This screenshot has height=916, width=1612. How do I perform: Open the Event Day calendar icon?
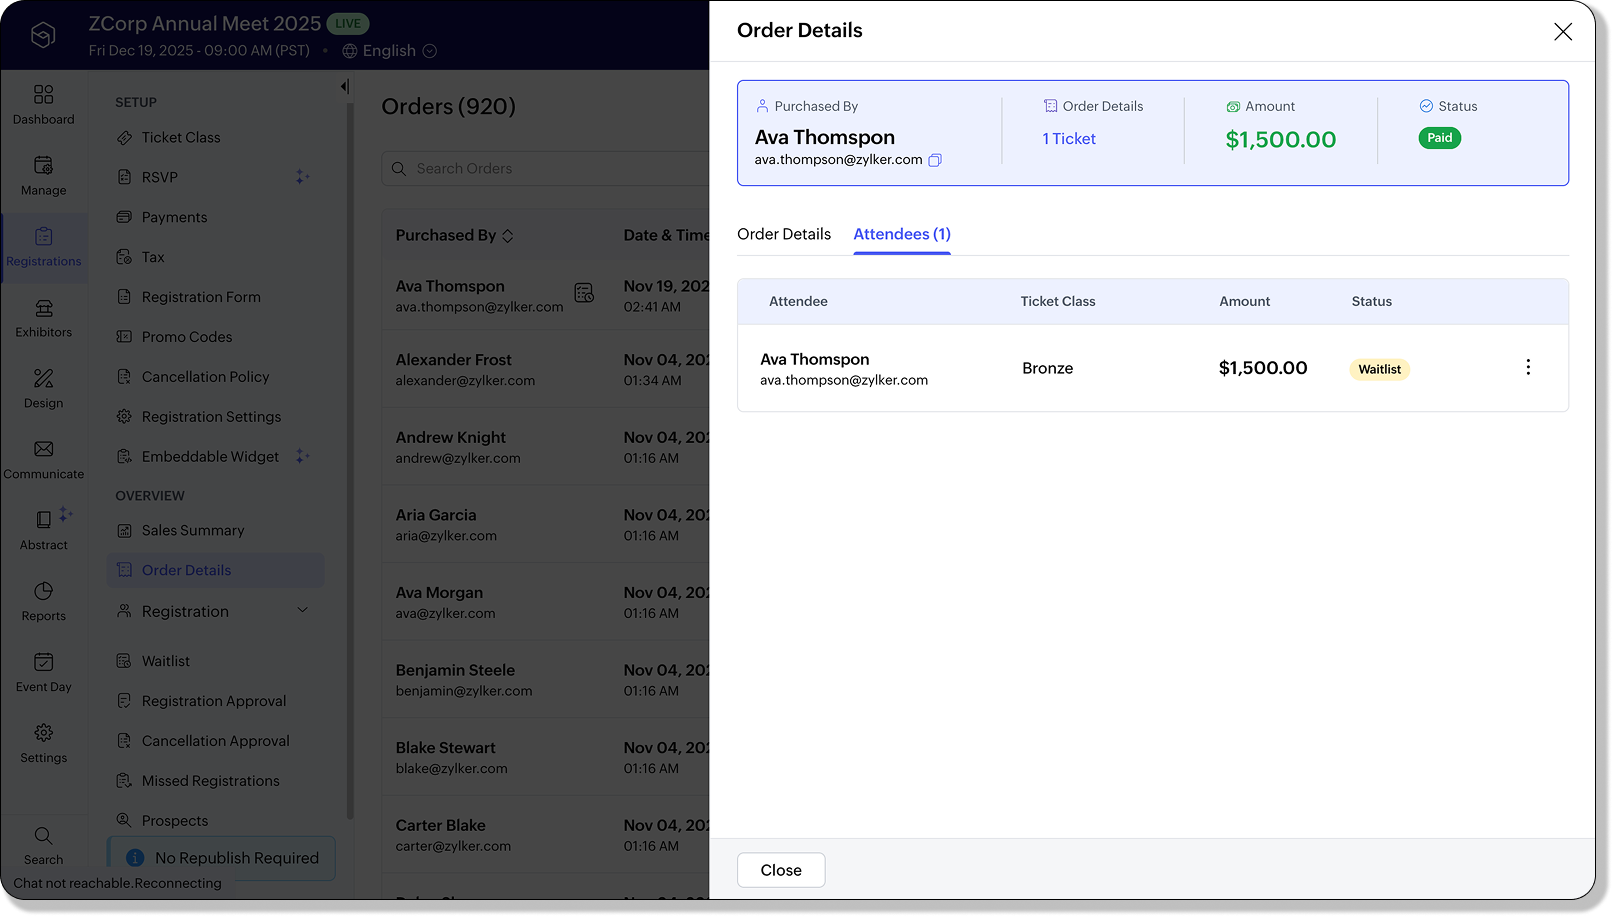click(x=43, y=663)
